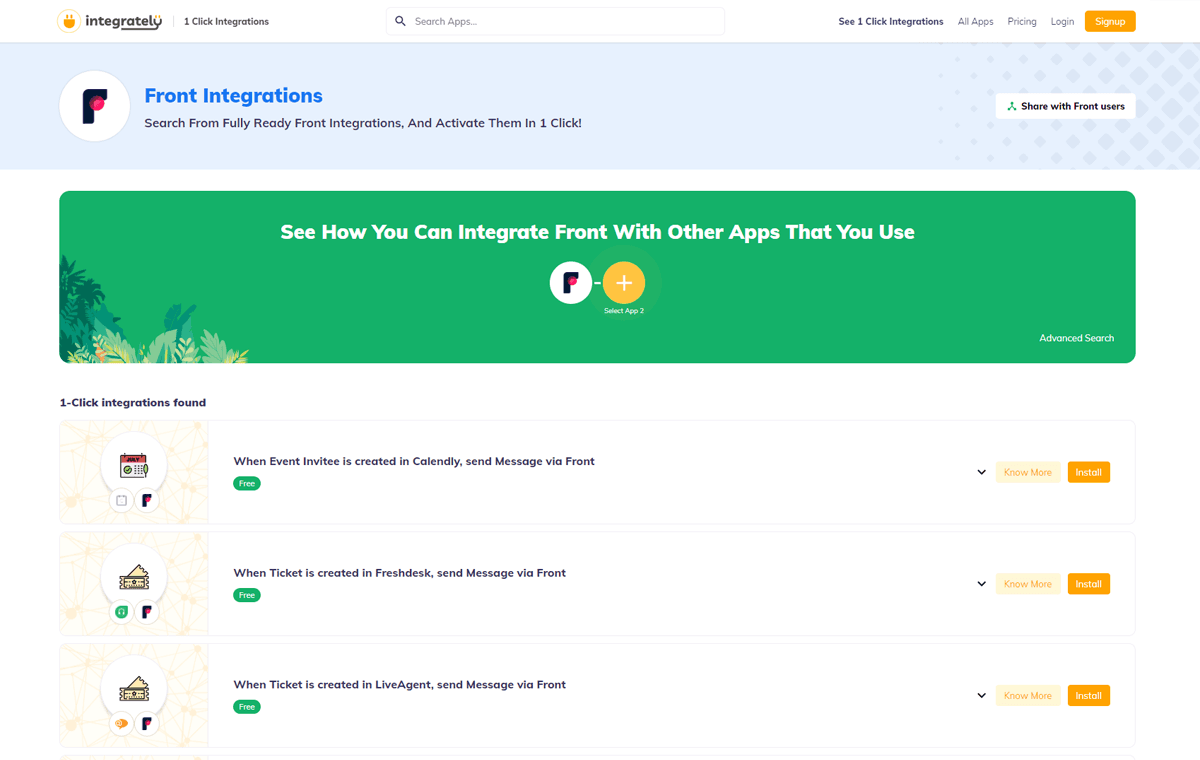The height and width of the screenshot is (760, 1200).
Task: Open See 1 Click Integrations menu item
Action: tap(891, 21)
